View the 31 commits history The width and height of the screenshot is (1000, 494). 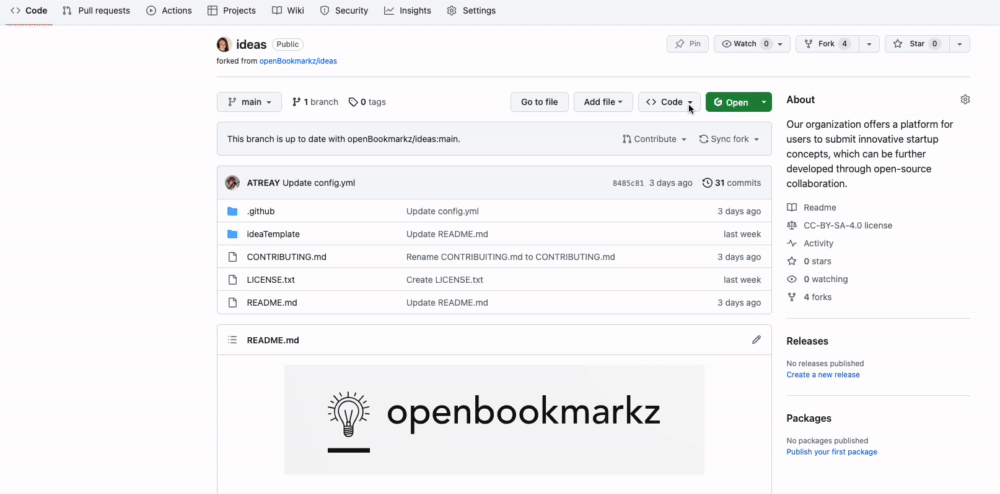732,183
